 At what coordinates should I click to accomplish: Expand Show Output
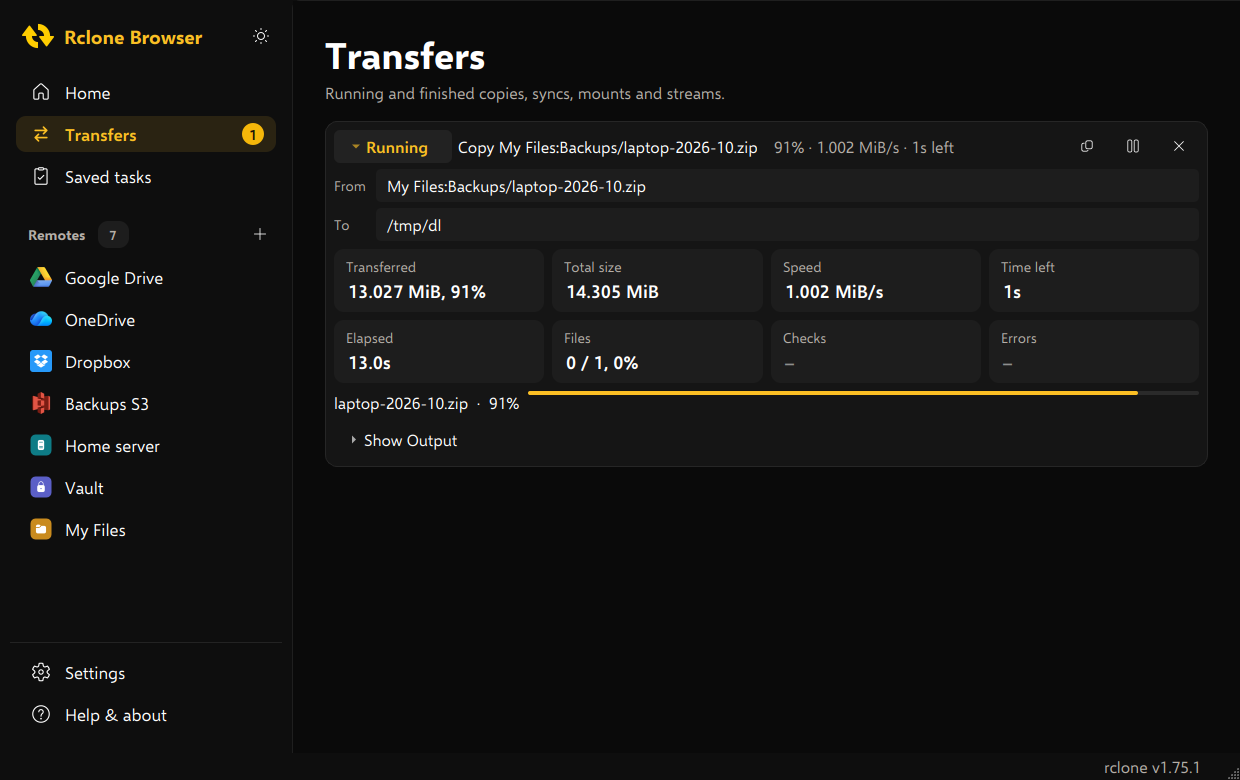click(x=404, y=440)
